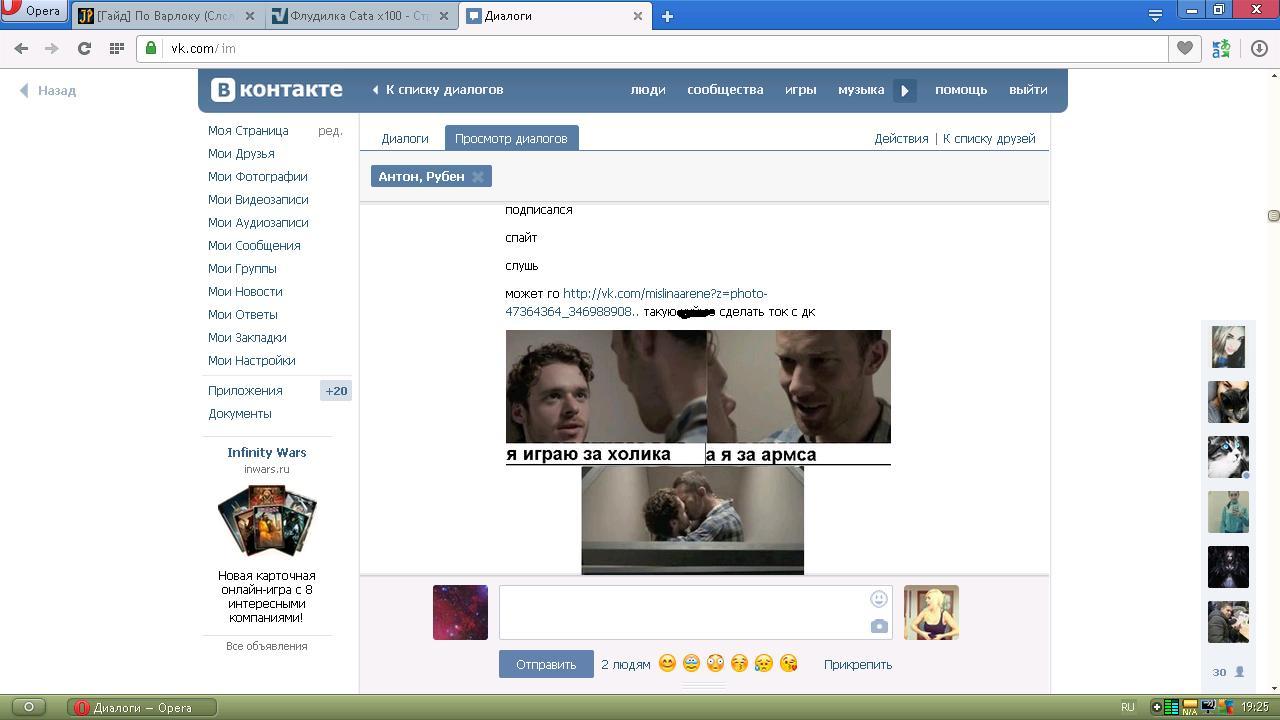1280x720 pixels.
Task: Click the ВКонтакте logo
Action: tap(277, 89)
